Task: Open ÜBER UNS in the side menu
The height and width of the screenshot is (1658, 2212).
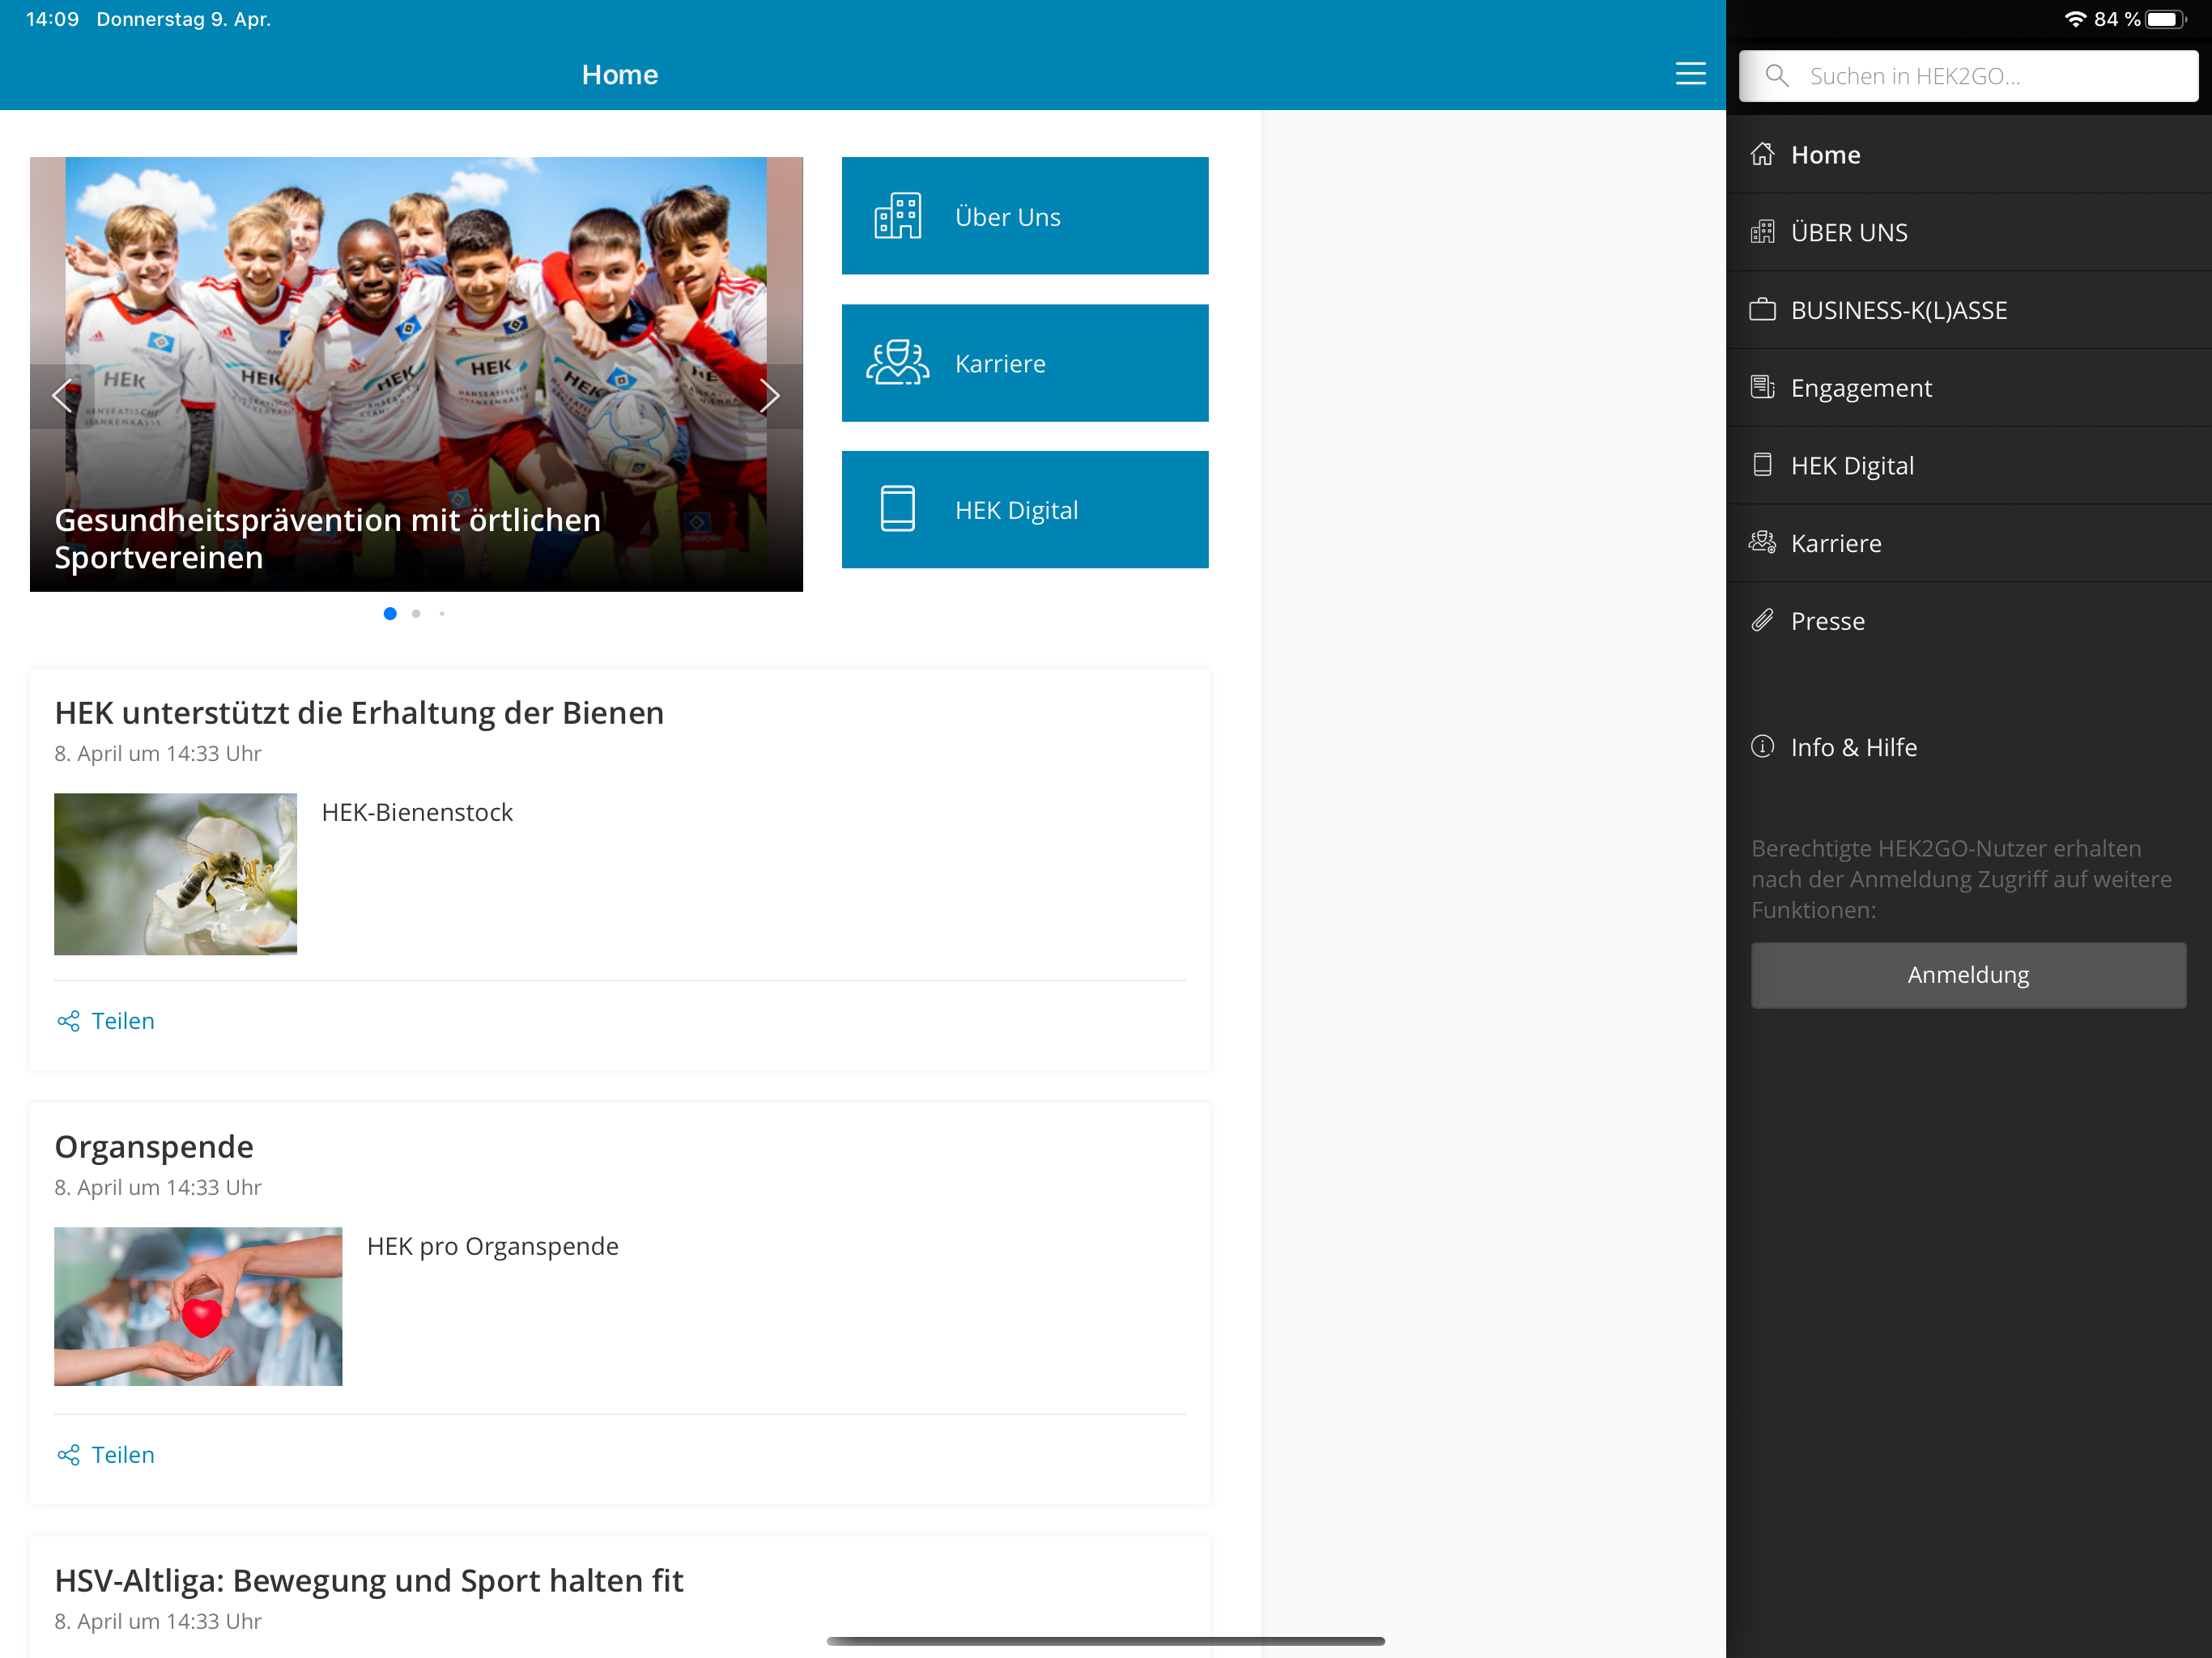Action: click(x=1968, y=232)
